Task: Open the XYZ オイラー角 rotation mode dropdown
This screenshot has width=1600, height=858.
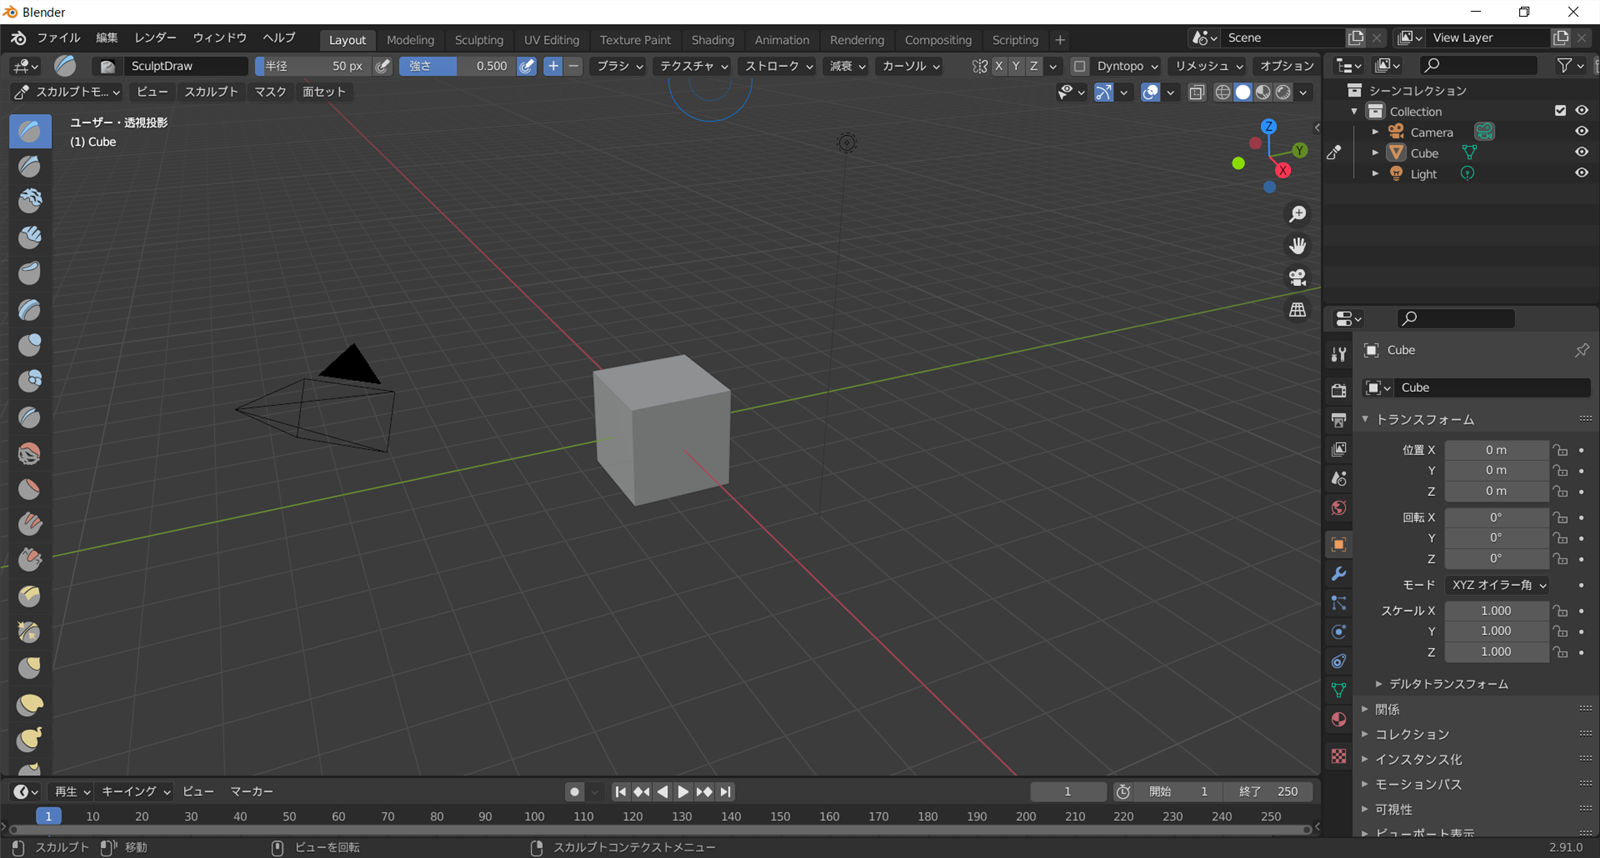Action: (x=1498, y=585)
